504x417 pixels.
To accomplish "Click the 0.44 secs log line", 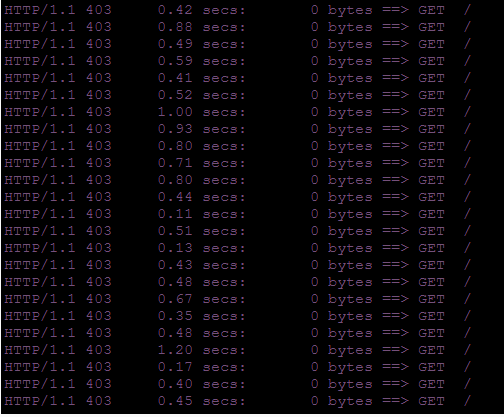I will 237,197.
